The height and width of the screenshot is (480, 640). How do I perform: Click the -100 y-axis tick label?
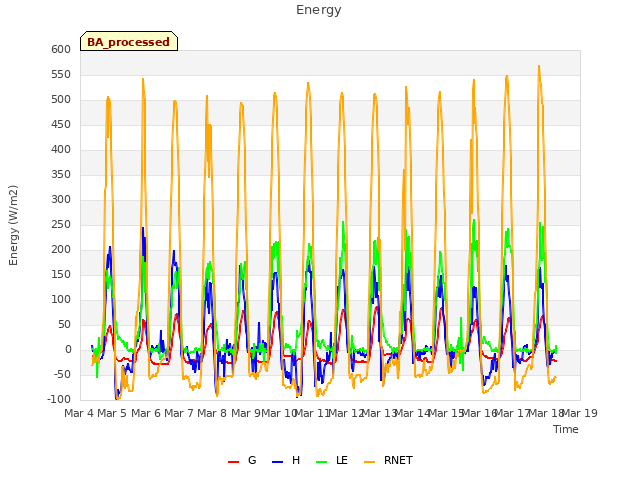[x=59, y=400]
